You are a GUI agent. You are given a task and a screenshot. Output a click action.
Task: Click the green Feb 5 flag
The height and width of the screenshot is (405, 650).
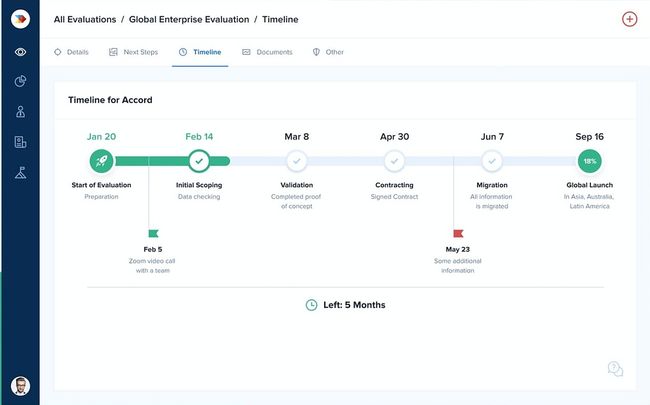pos(153,233)
